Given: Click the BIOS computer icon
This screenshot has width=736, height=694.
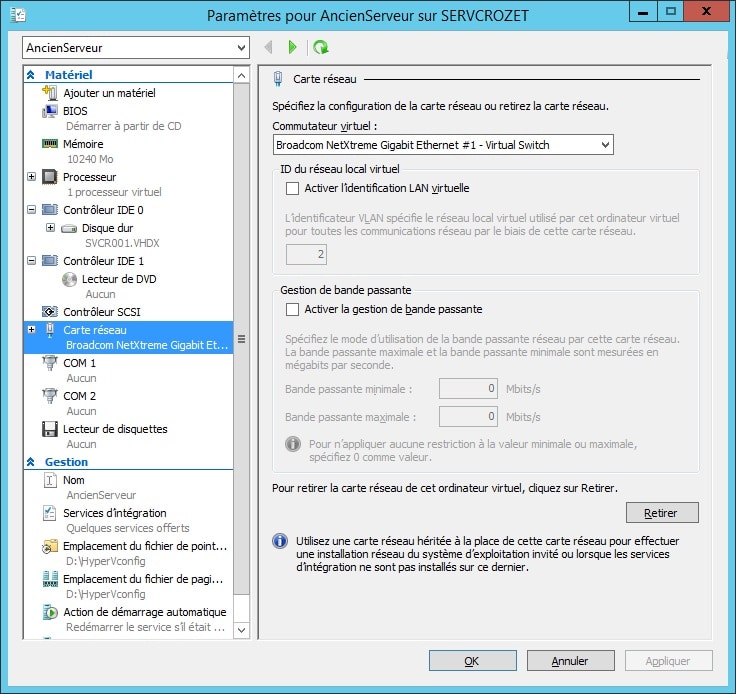Looking at the screenshot, I should pyautogui.click(x=50, y=111).
